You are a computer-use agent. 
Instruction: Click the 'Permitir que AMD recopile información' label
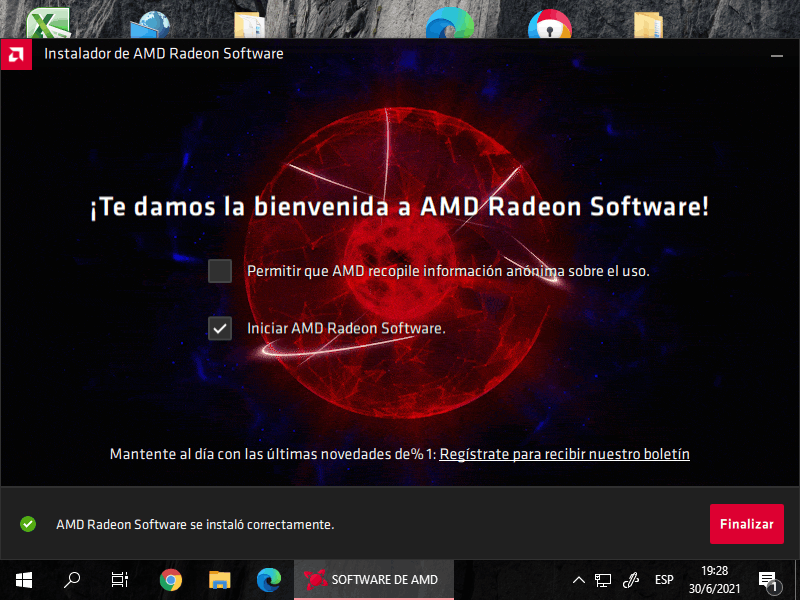coord(448,271)
